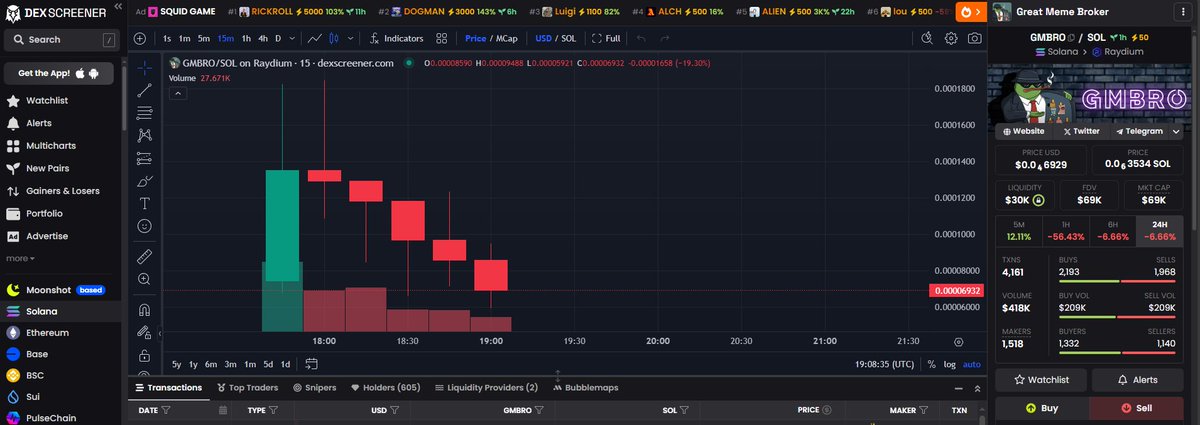
Task: Choose the line chart style icon
Action: [315, 38]
